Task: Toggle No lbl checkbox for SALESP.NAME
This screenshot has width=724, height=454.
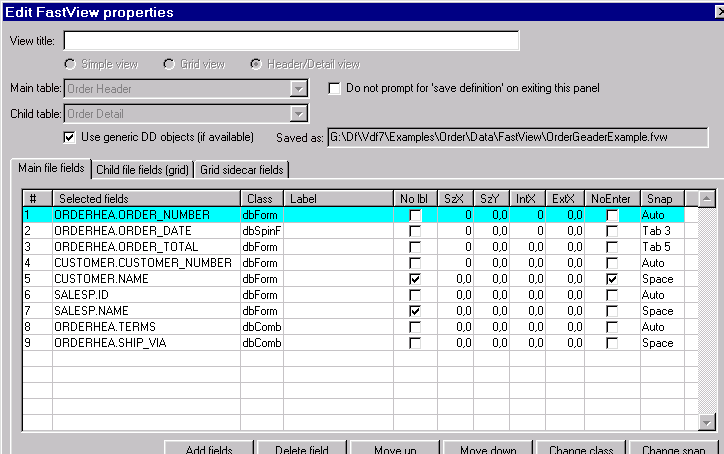Action: [x=415, y=311]
